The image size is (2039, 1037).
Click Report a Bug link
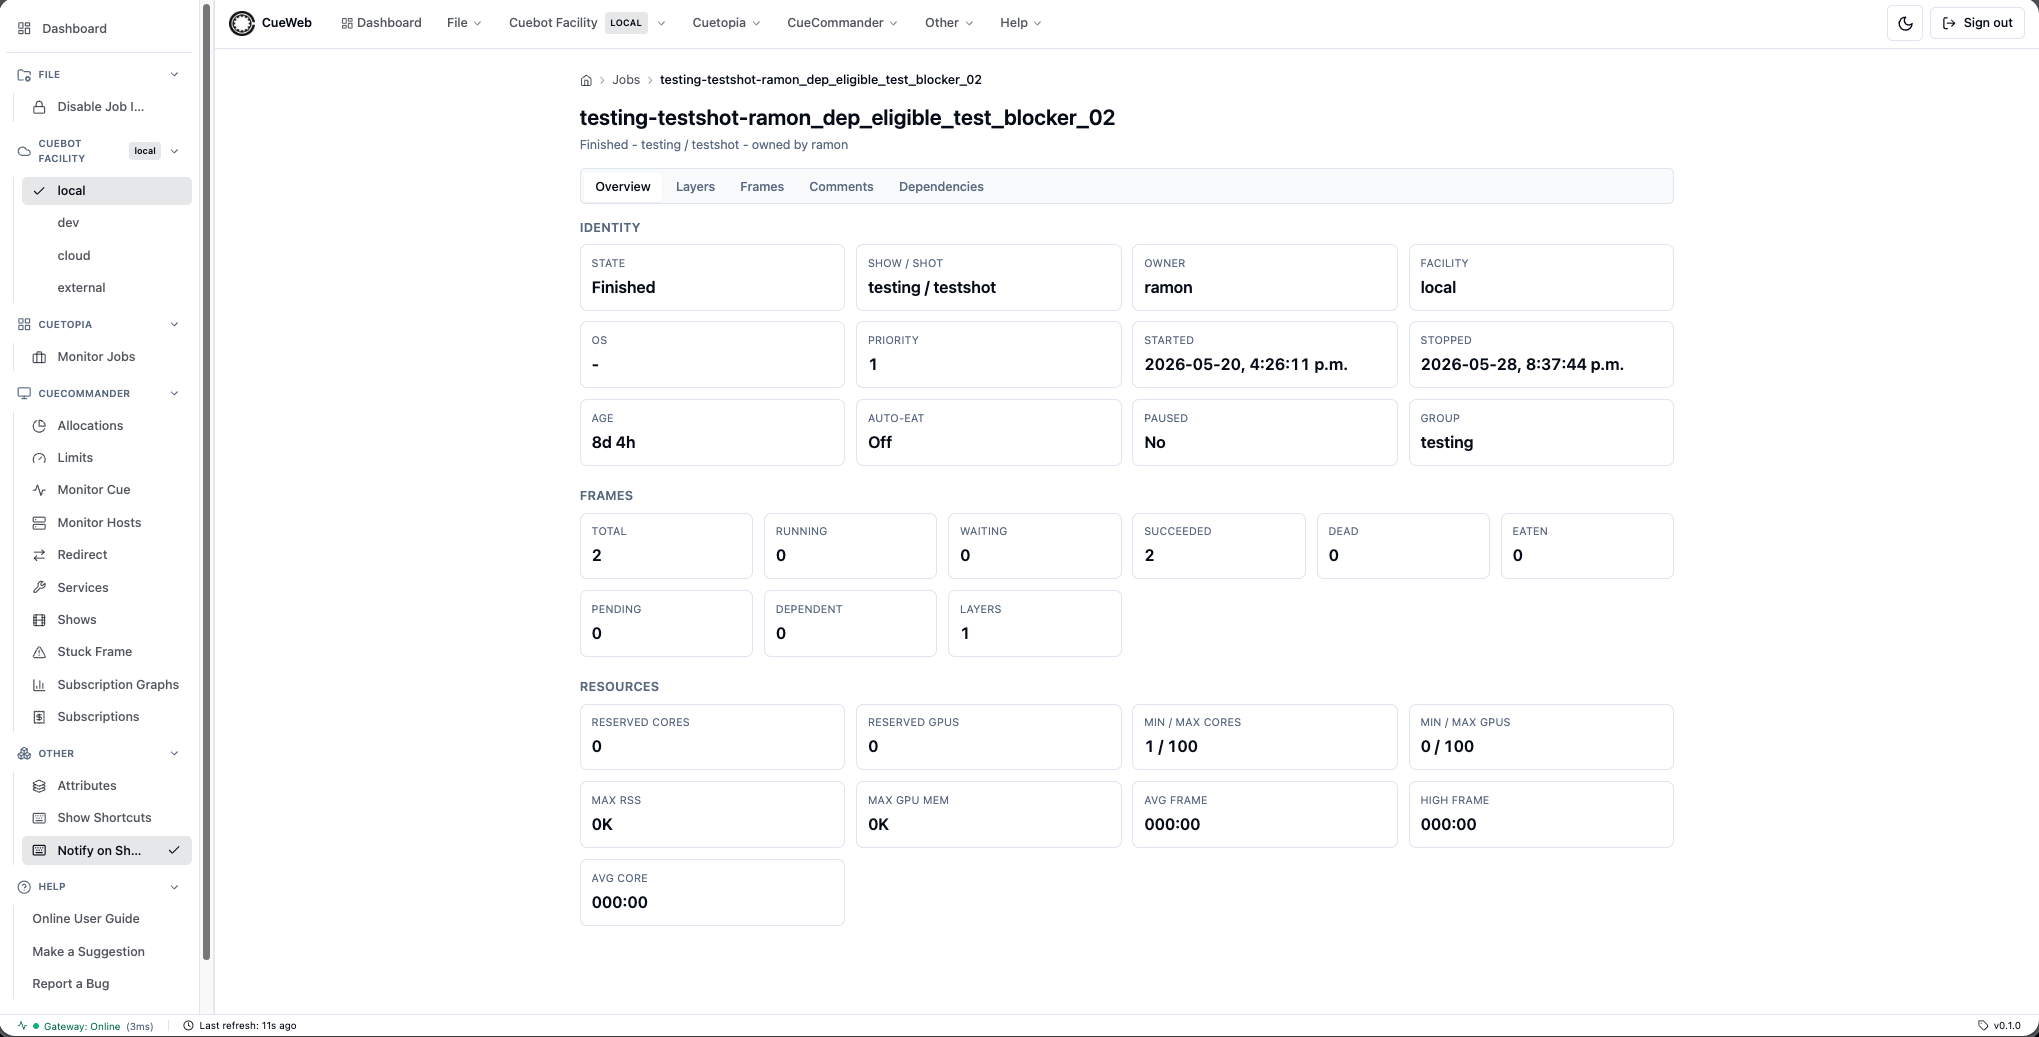pos(70,984)
